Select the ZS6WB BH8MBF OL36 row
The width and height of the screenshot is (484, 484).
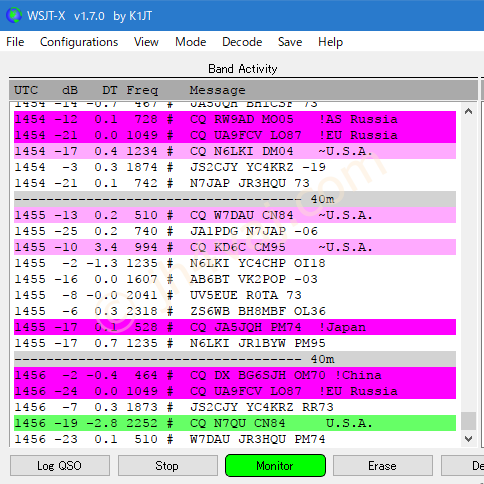[x=235, y=311]
